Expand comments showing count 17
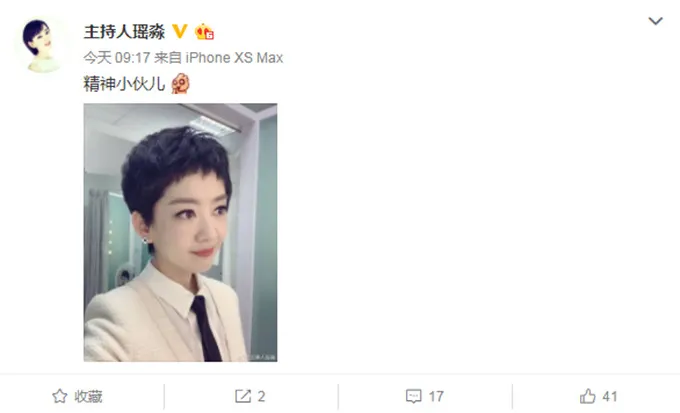 click(436, 396)
